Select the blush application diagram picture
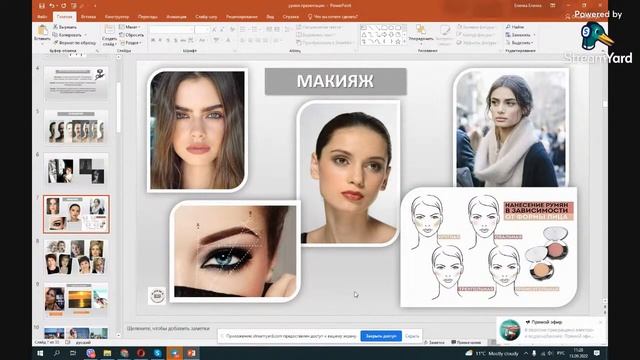The image size is (640, 360). tap(489, 247)
